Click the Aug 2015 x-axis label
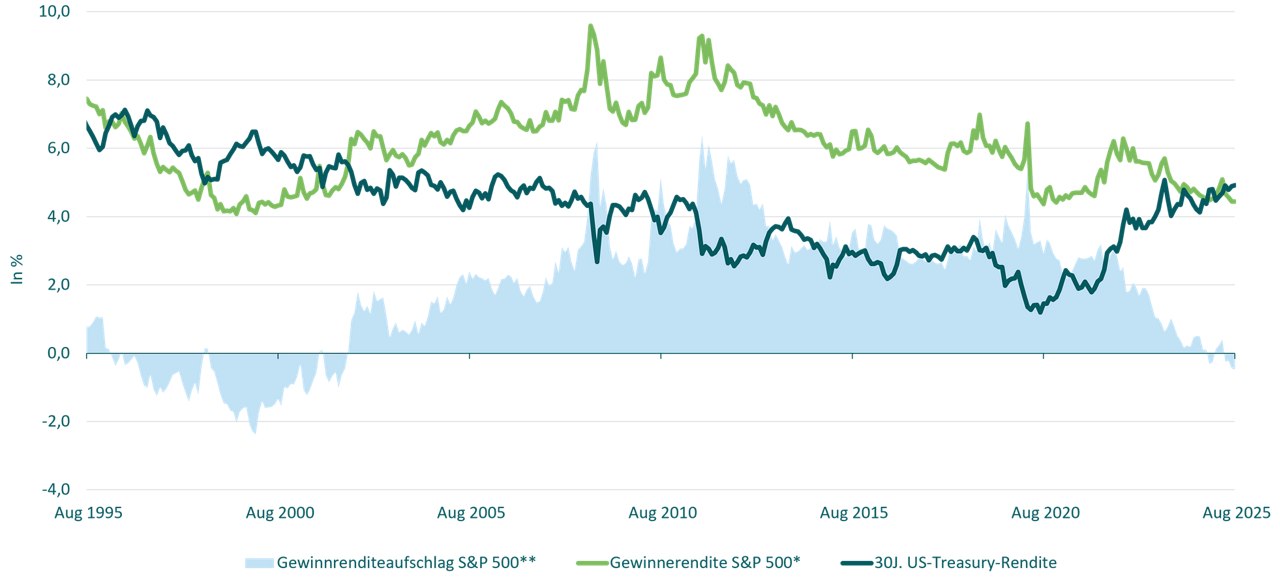The height and width of the screenshot is (588, 1280). coord(853,513)
